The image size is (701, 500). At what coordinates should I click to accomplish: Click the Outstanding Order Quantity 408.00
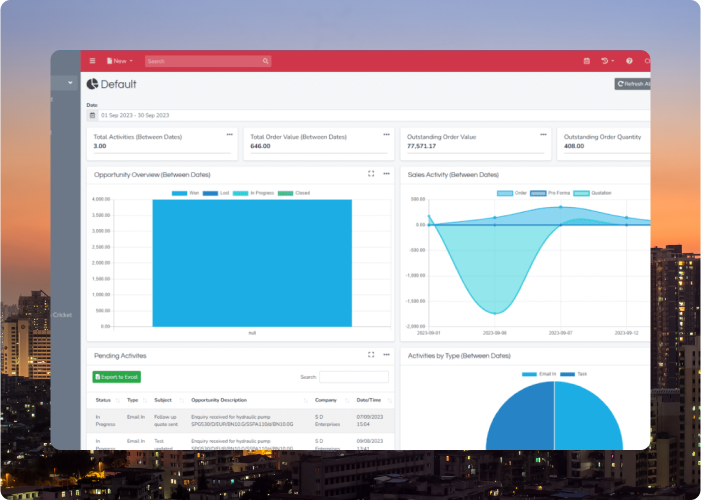pyautogui.click(x=574, y=146)
